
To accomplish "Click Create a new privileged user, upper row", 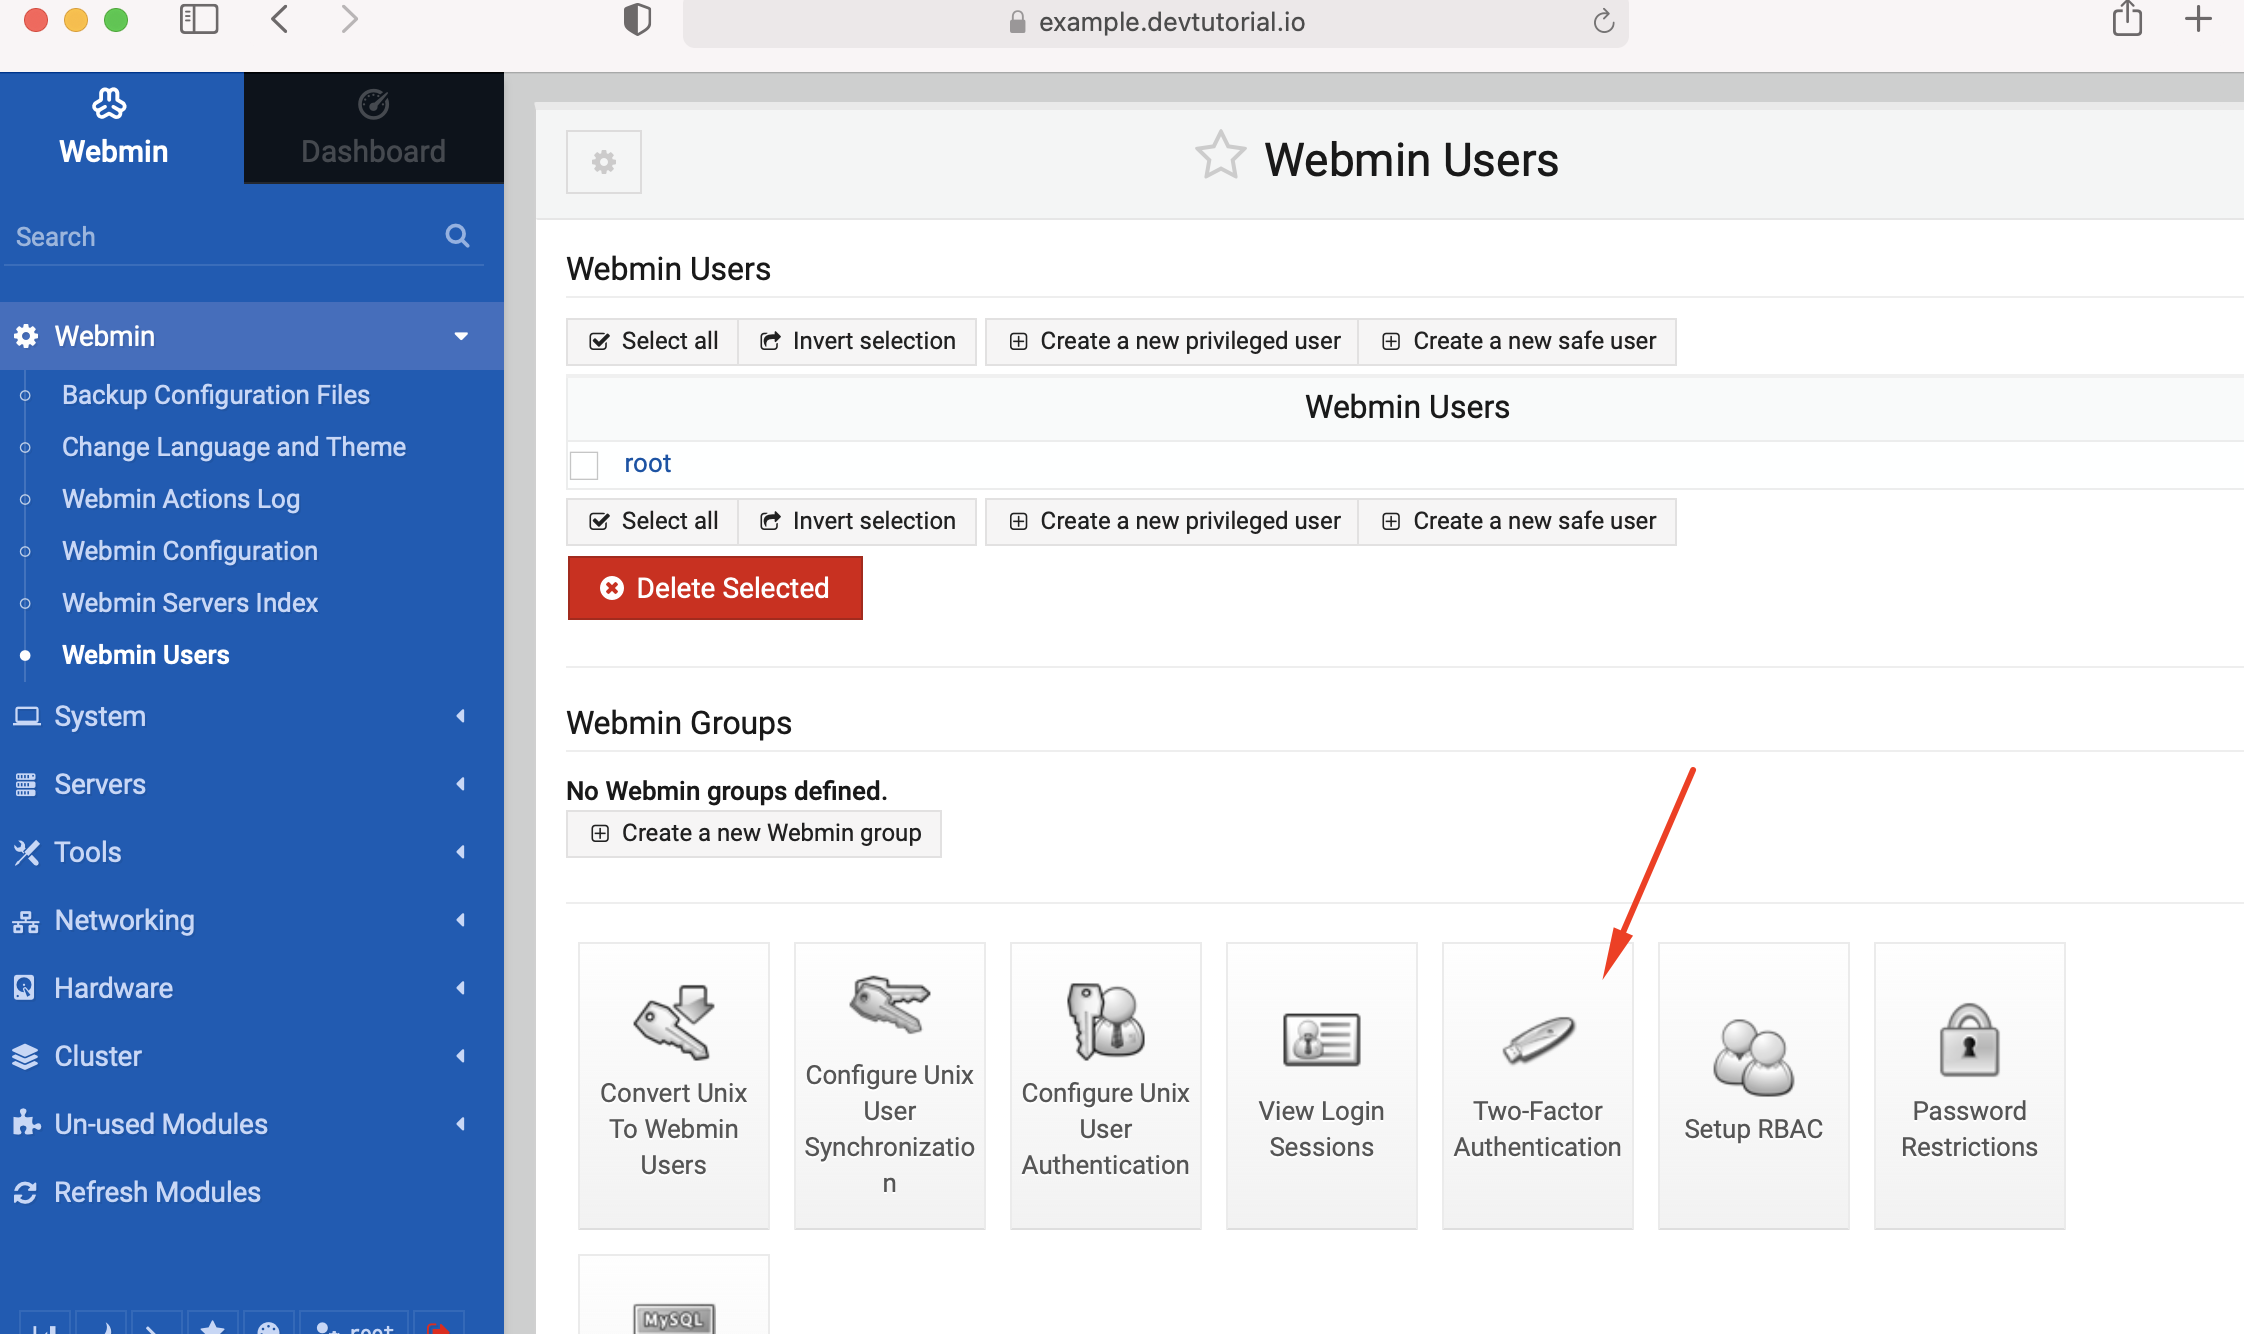I will [x=1172, y=342].
